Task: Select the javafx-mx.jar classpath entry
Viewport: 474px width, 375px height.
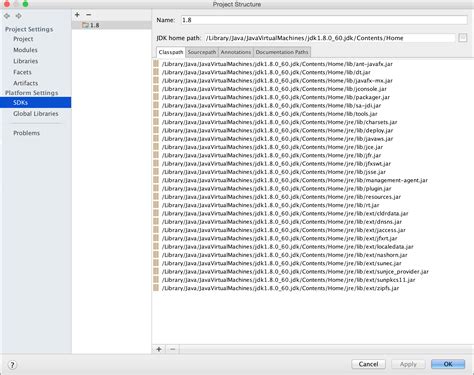Action: coord(277,80)
